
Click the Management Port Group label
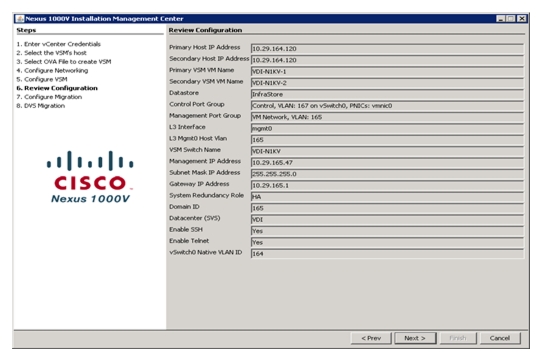tap(205, 115)
